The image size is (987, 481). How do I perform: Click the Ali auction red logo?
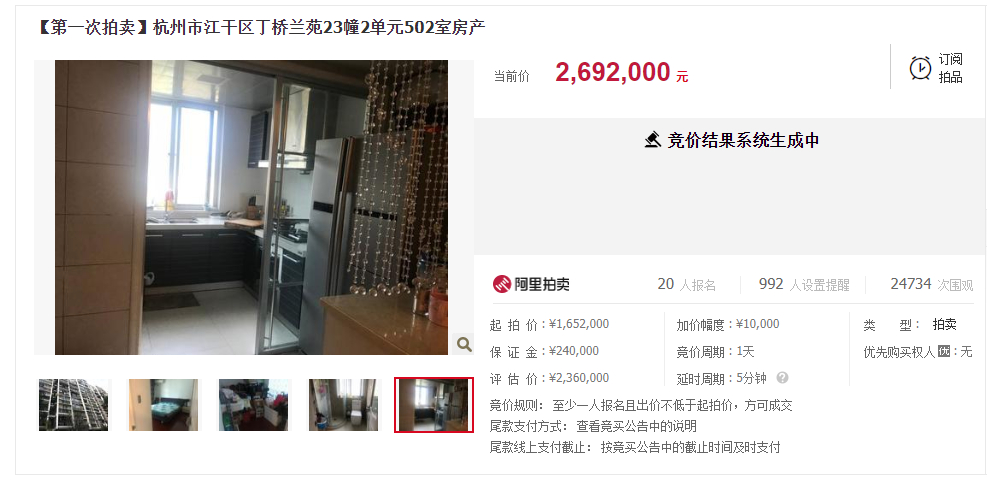point(502,285)
